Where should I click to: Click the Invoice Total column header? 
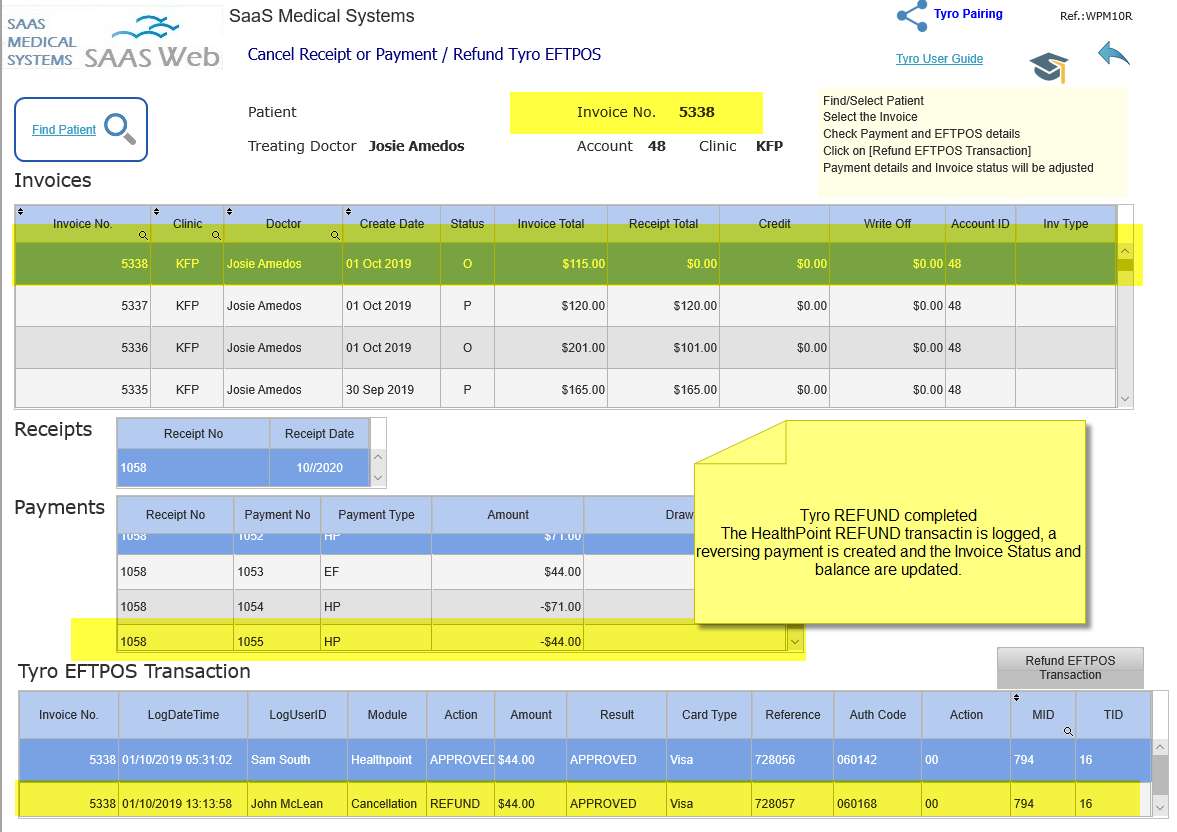[x=551, y=224]
